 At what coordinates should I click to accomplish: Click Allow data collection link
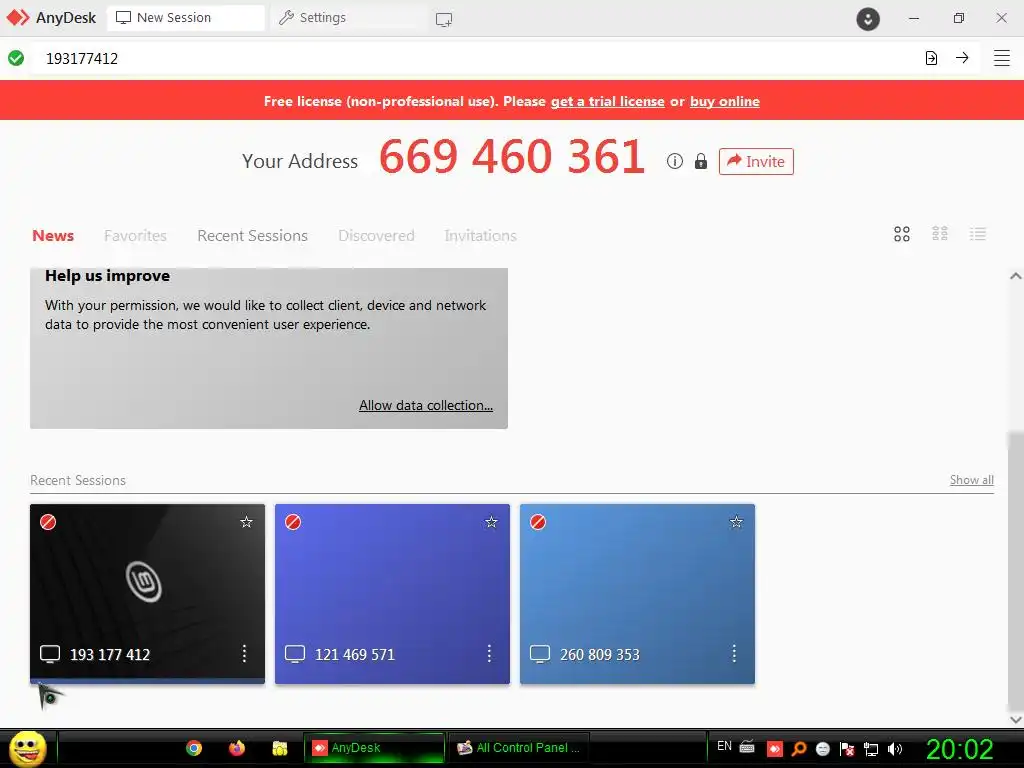pos(426,405)
